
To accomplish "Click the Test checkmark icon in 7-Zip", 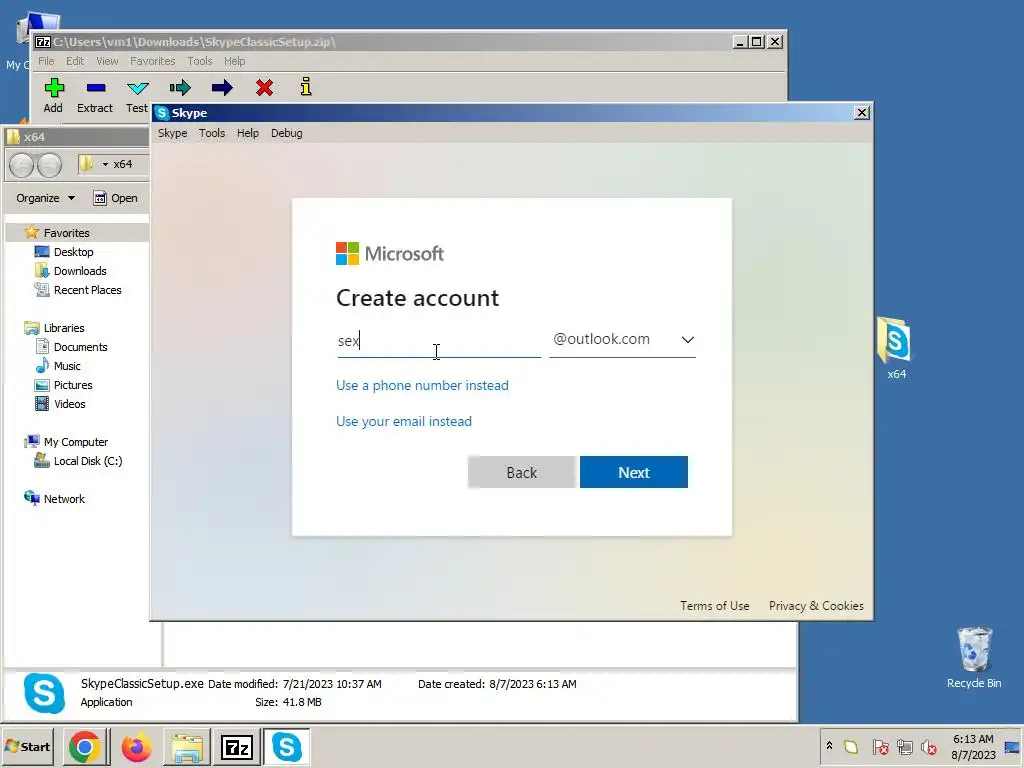I will [x=138, y=88].
